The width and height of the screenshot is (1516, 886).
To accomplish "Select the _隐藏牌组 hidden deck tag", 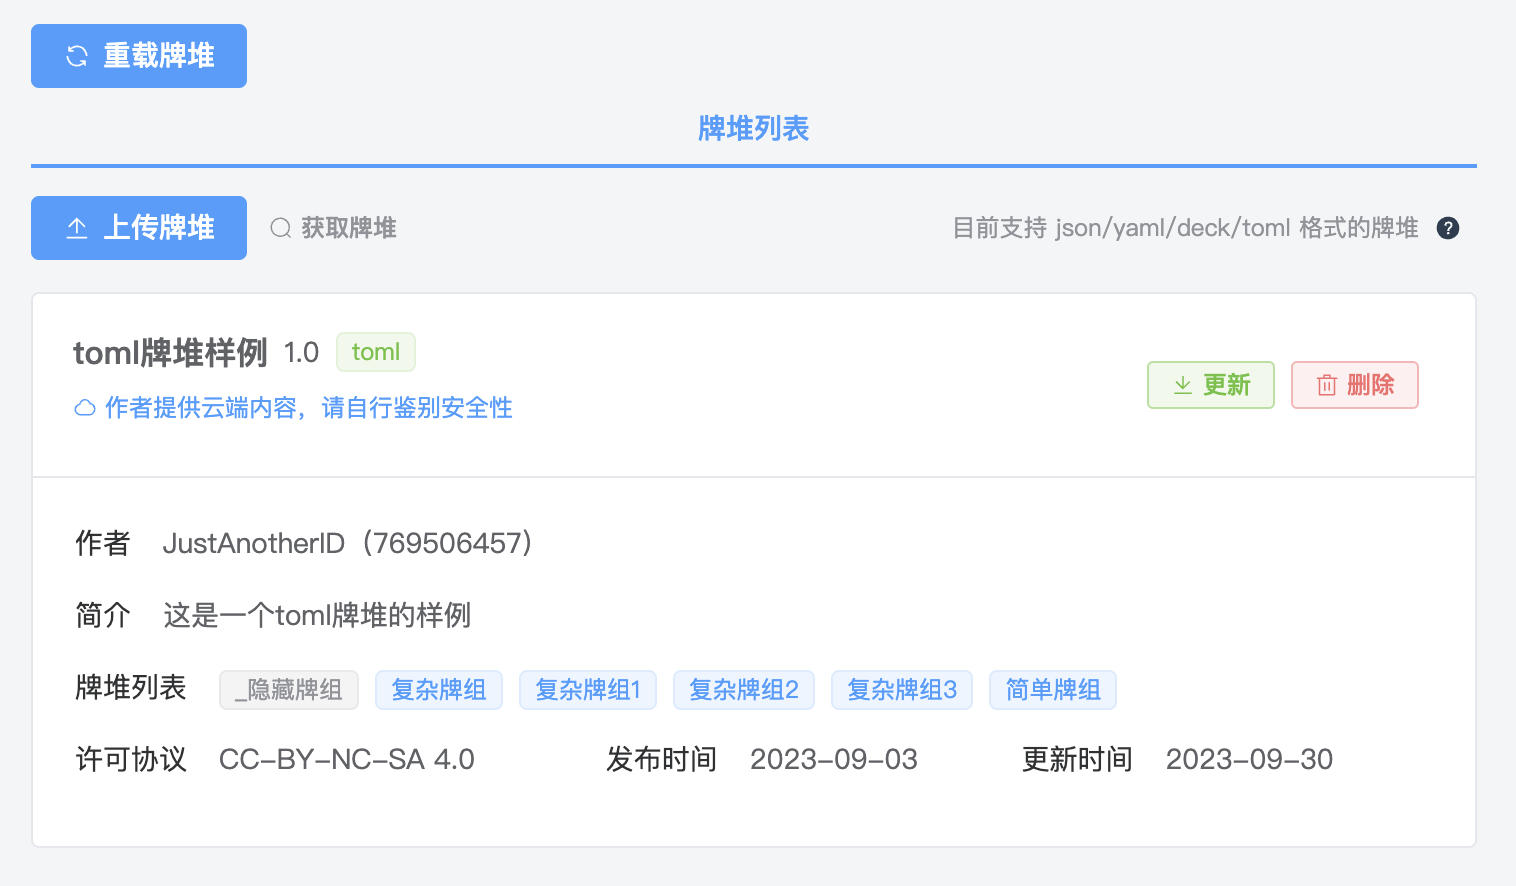I will point(289,689).
